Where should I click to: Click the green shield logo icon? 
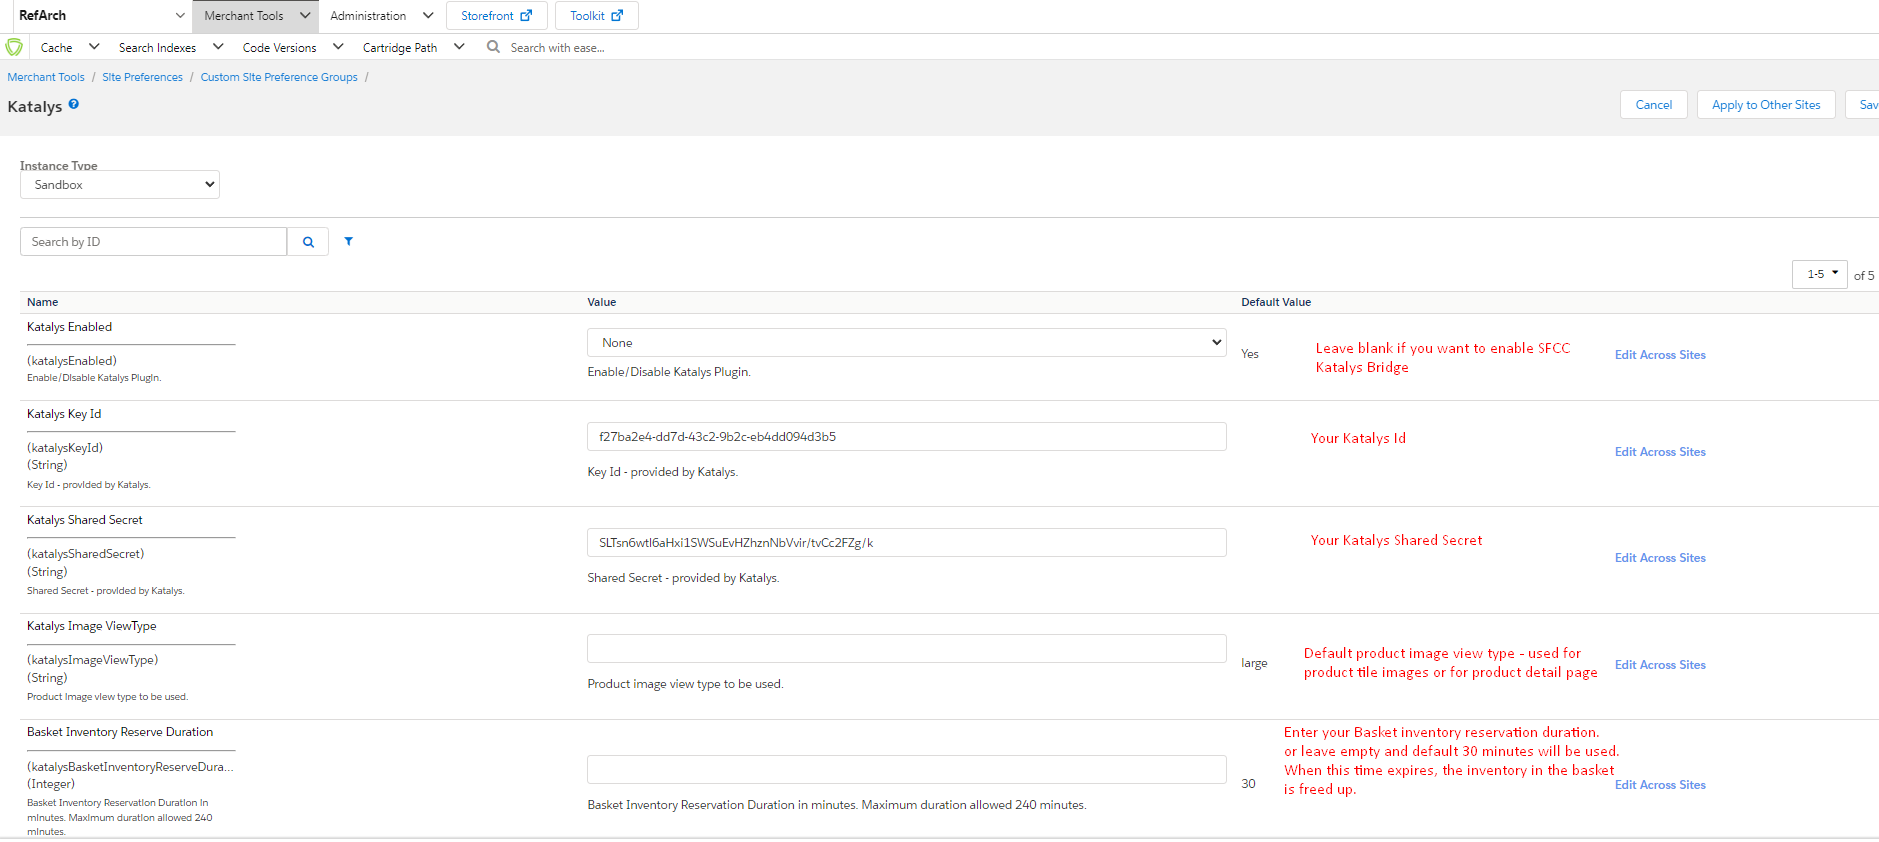tap(14, 47)
